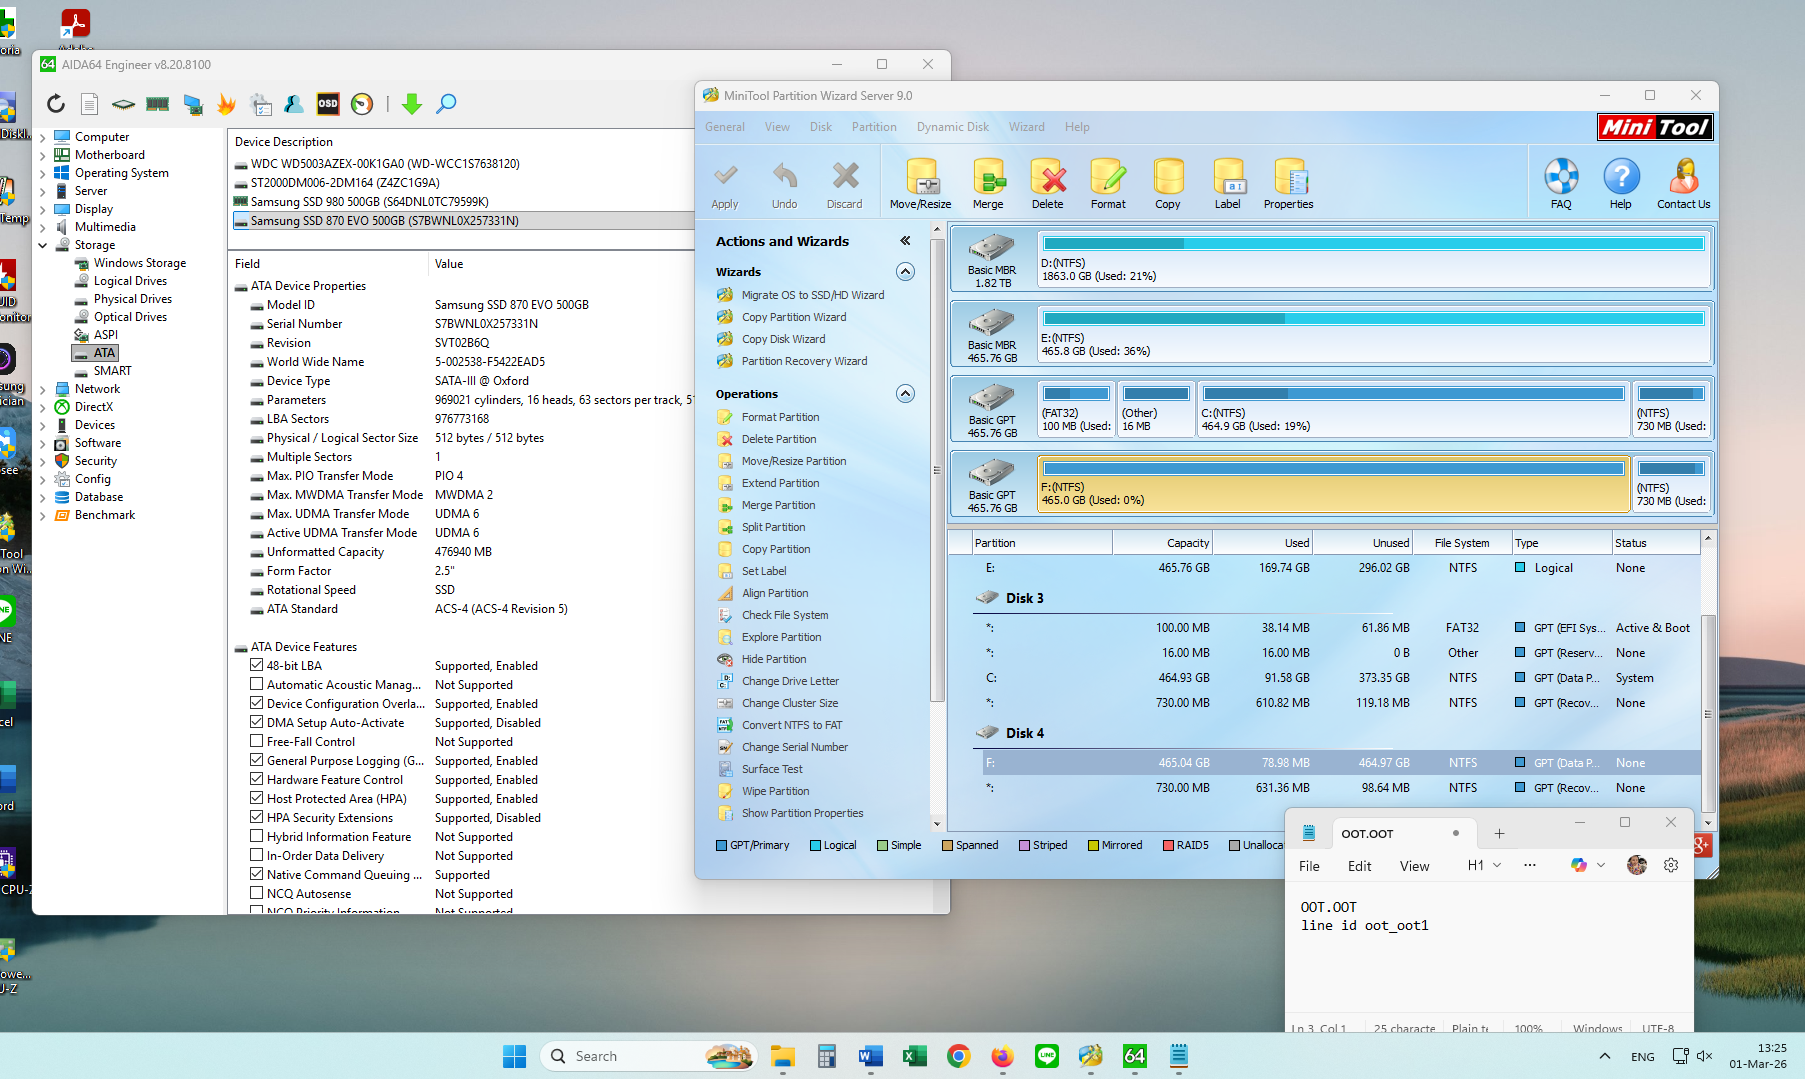Toggle the HPA Security Extensions checkbox
This screenshot has width=1805, height=1079.
pos(257,818)
